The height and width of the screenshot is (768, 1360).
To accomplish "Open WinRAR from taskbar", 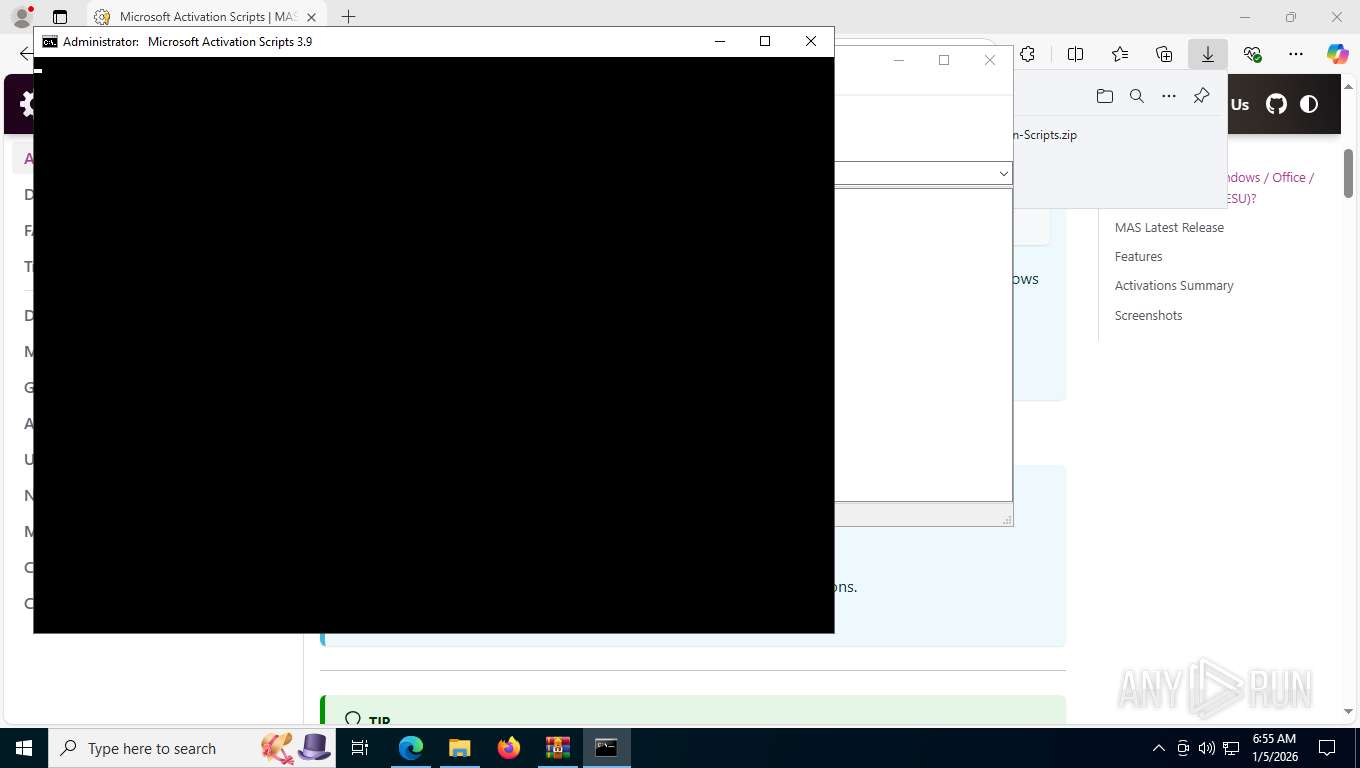I will 557,748.
